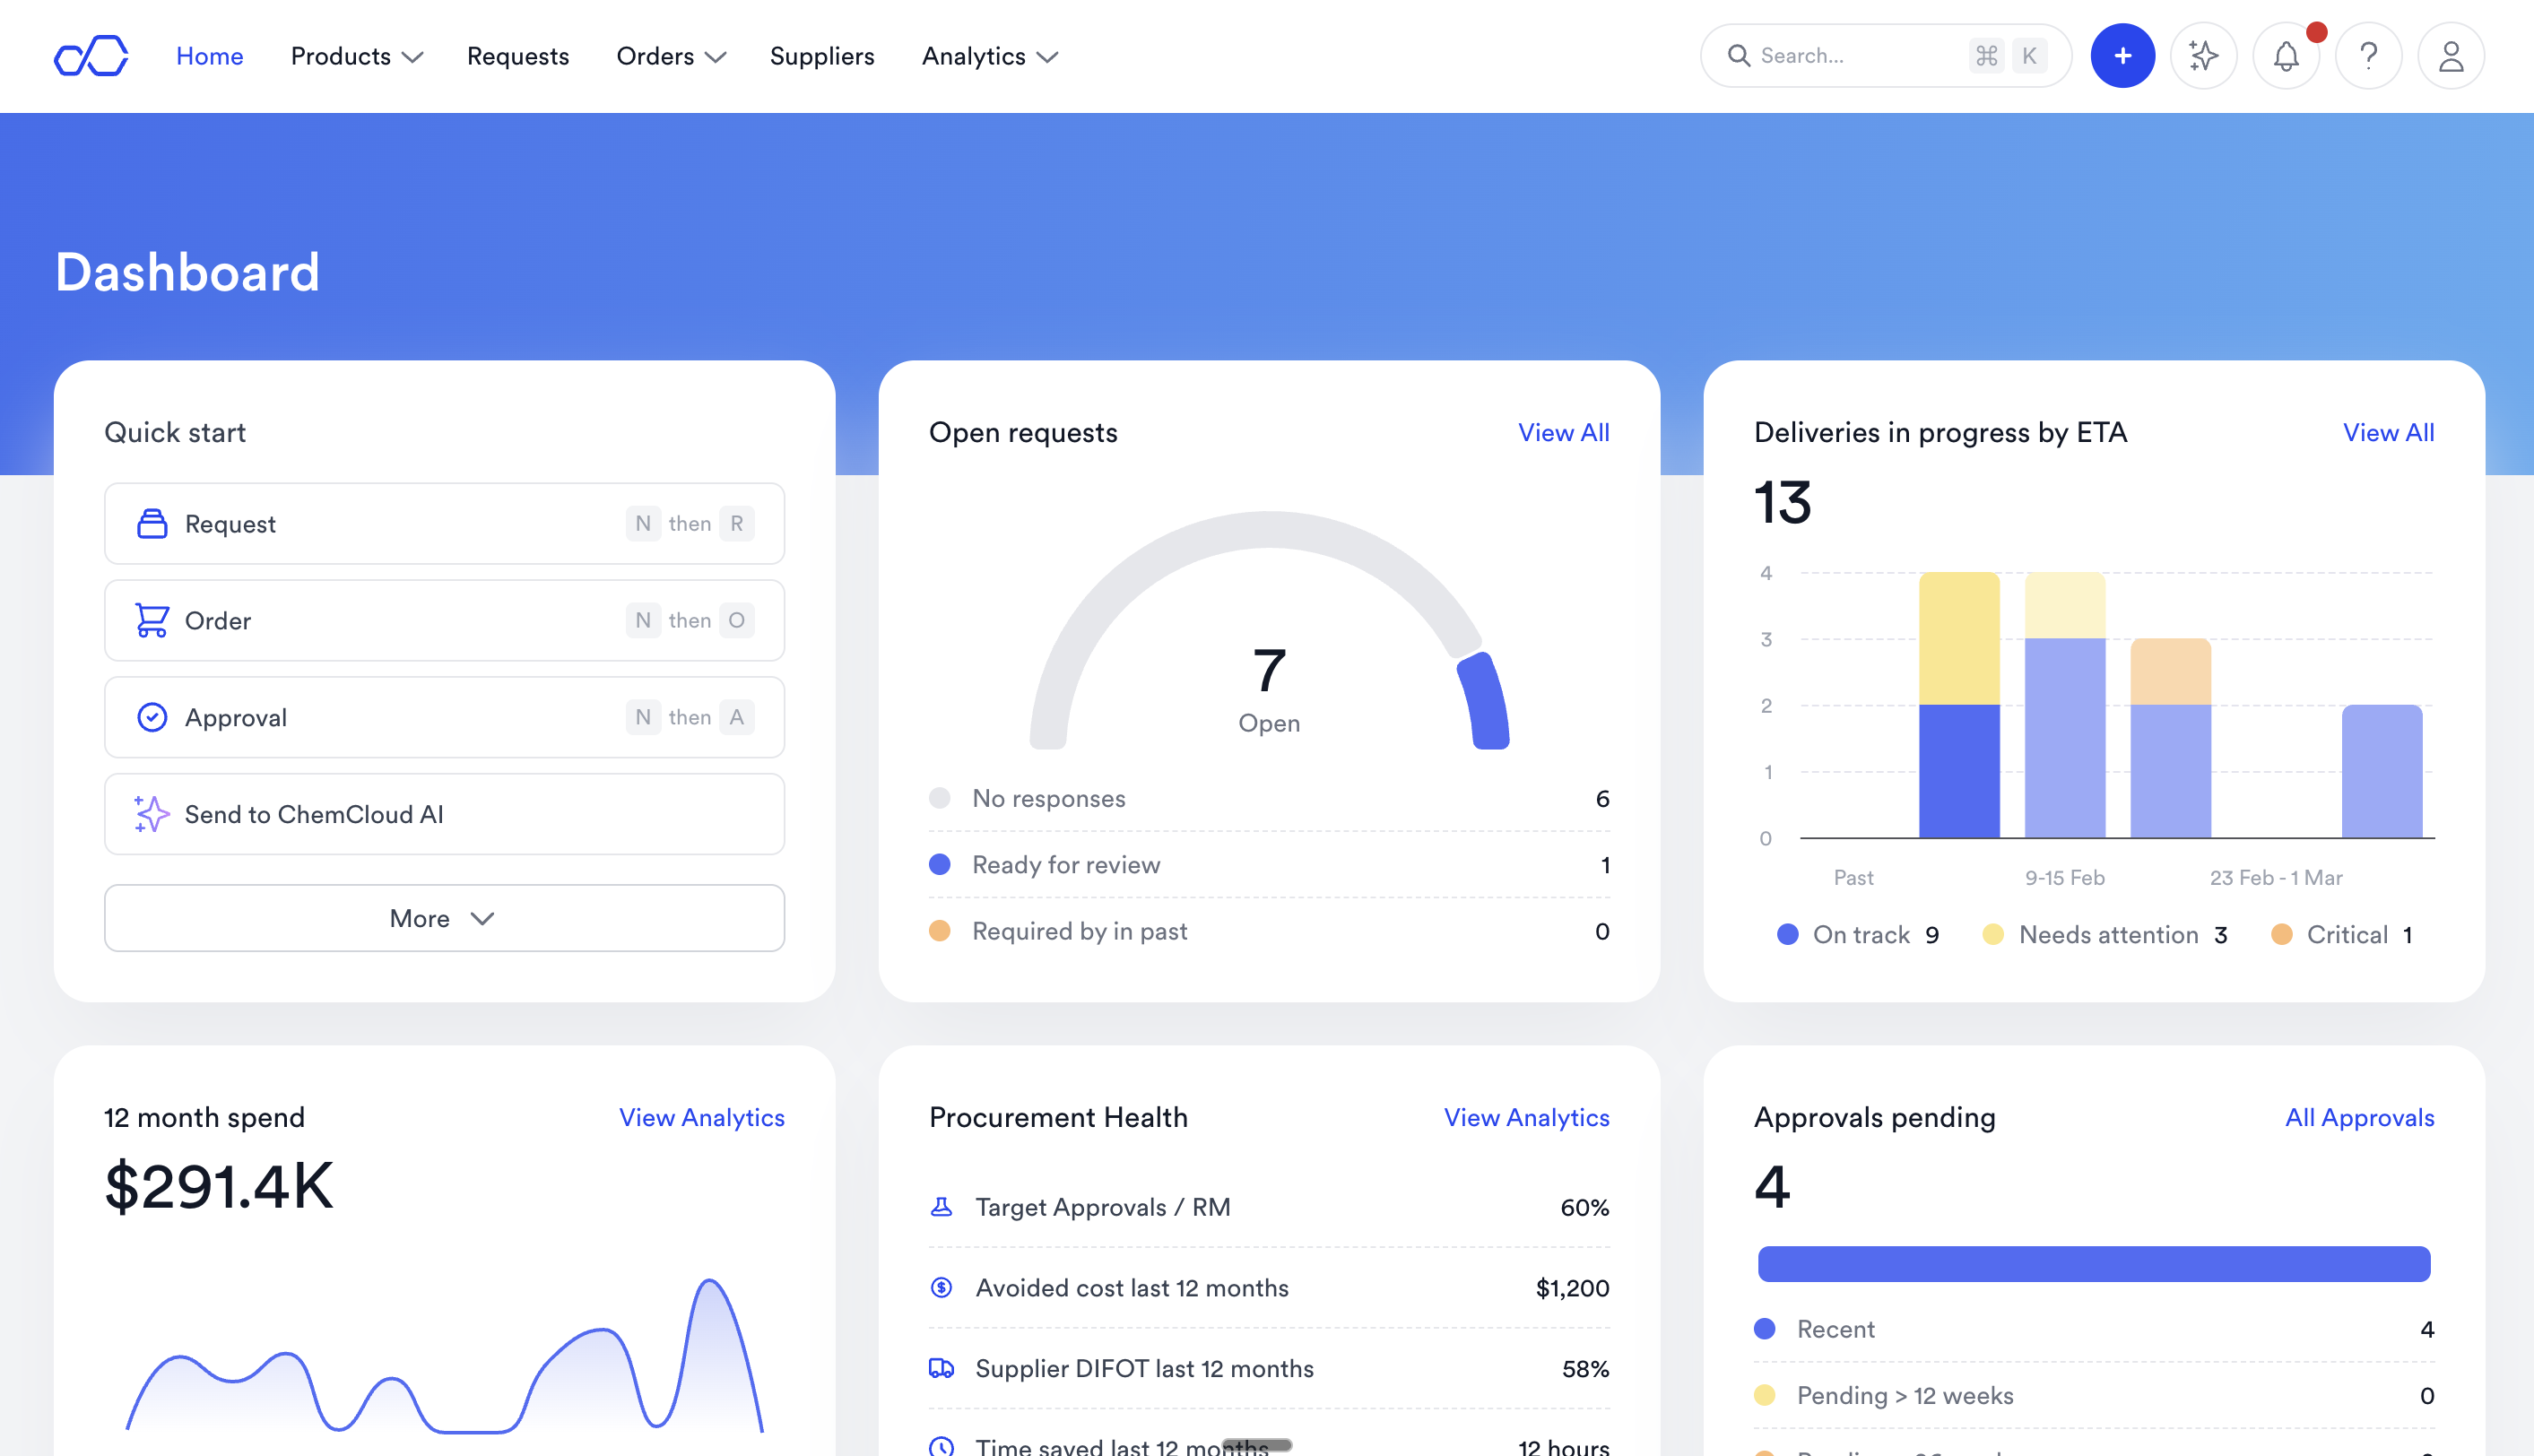Click the blue plus create button
This screenshot has width=2534, height=1456.
coord(2122,56)
